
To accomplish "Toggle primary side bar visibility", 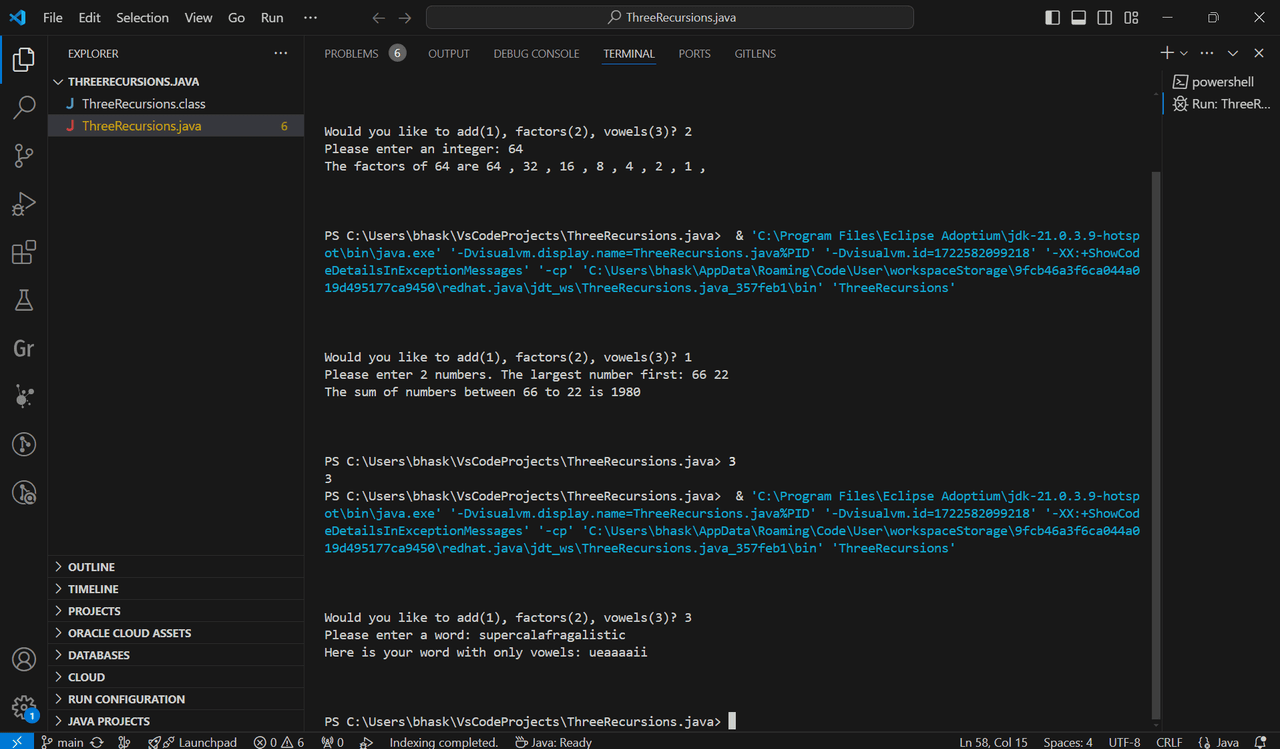I will pos(1053,18).
